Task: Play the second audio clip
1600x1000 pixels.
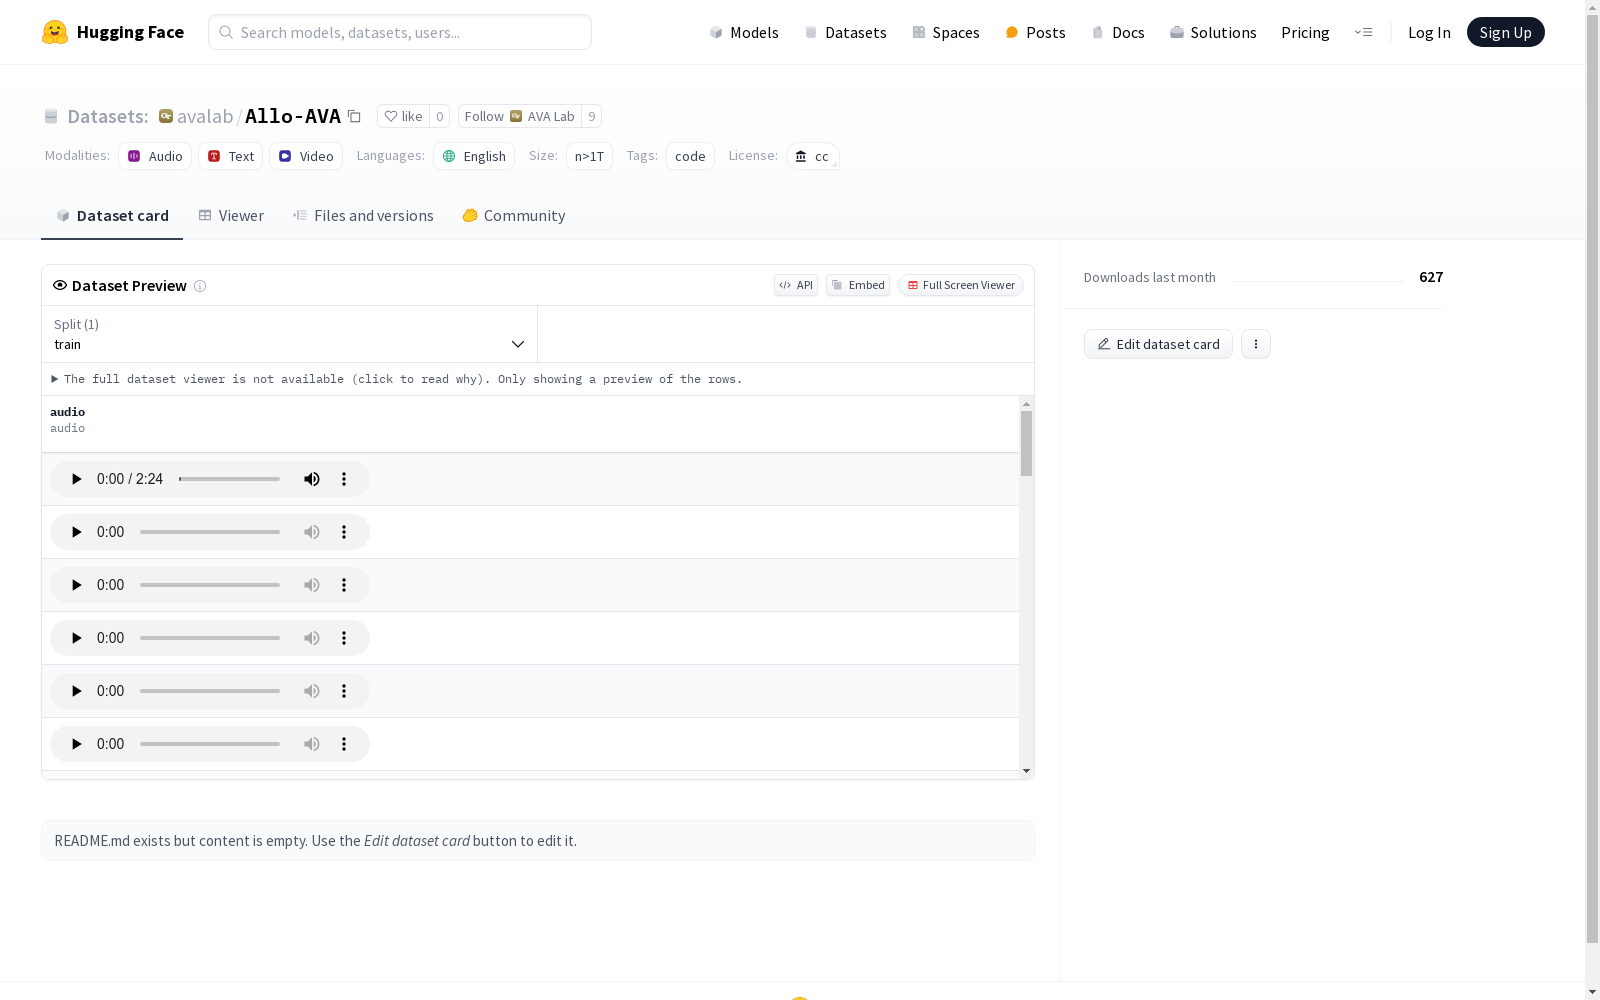Action: click(x=76, y=532)
